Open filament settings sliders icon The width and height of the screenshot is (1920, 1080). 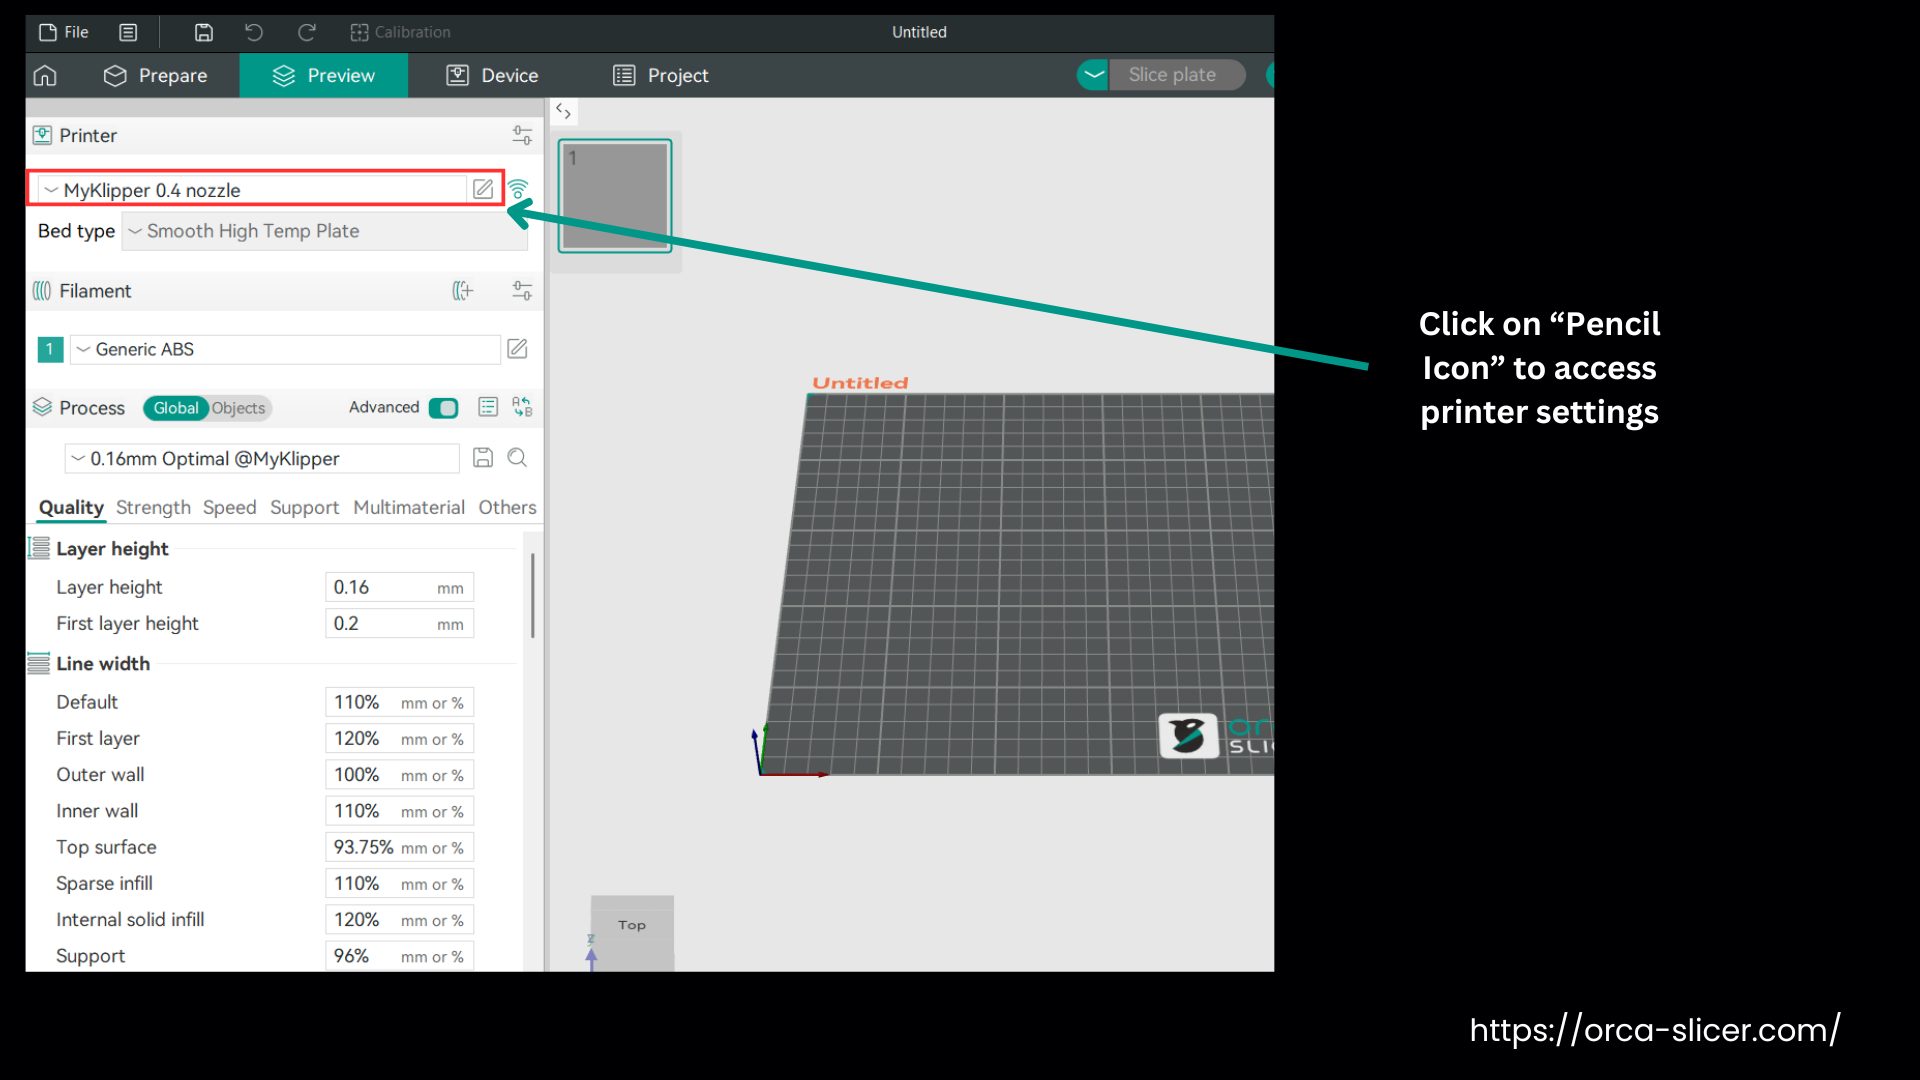click(522, 291)
